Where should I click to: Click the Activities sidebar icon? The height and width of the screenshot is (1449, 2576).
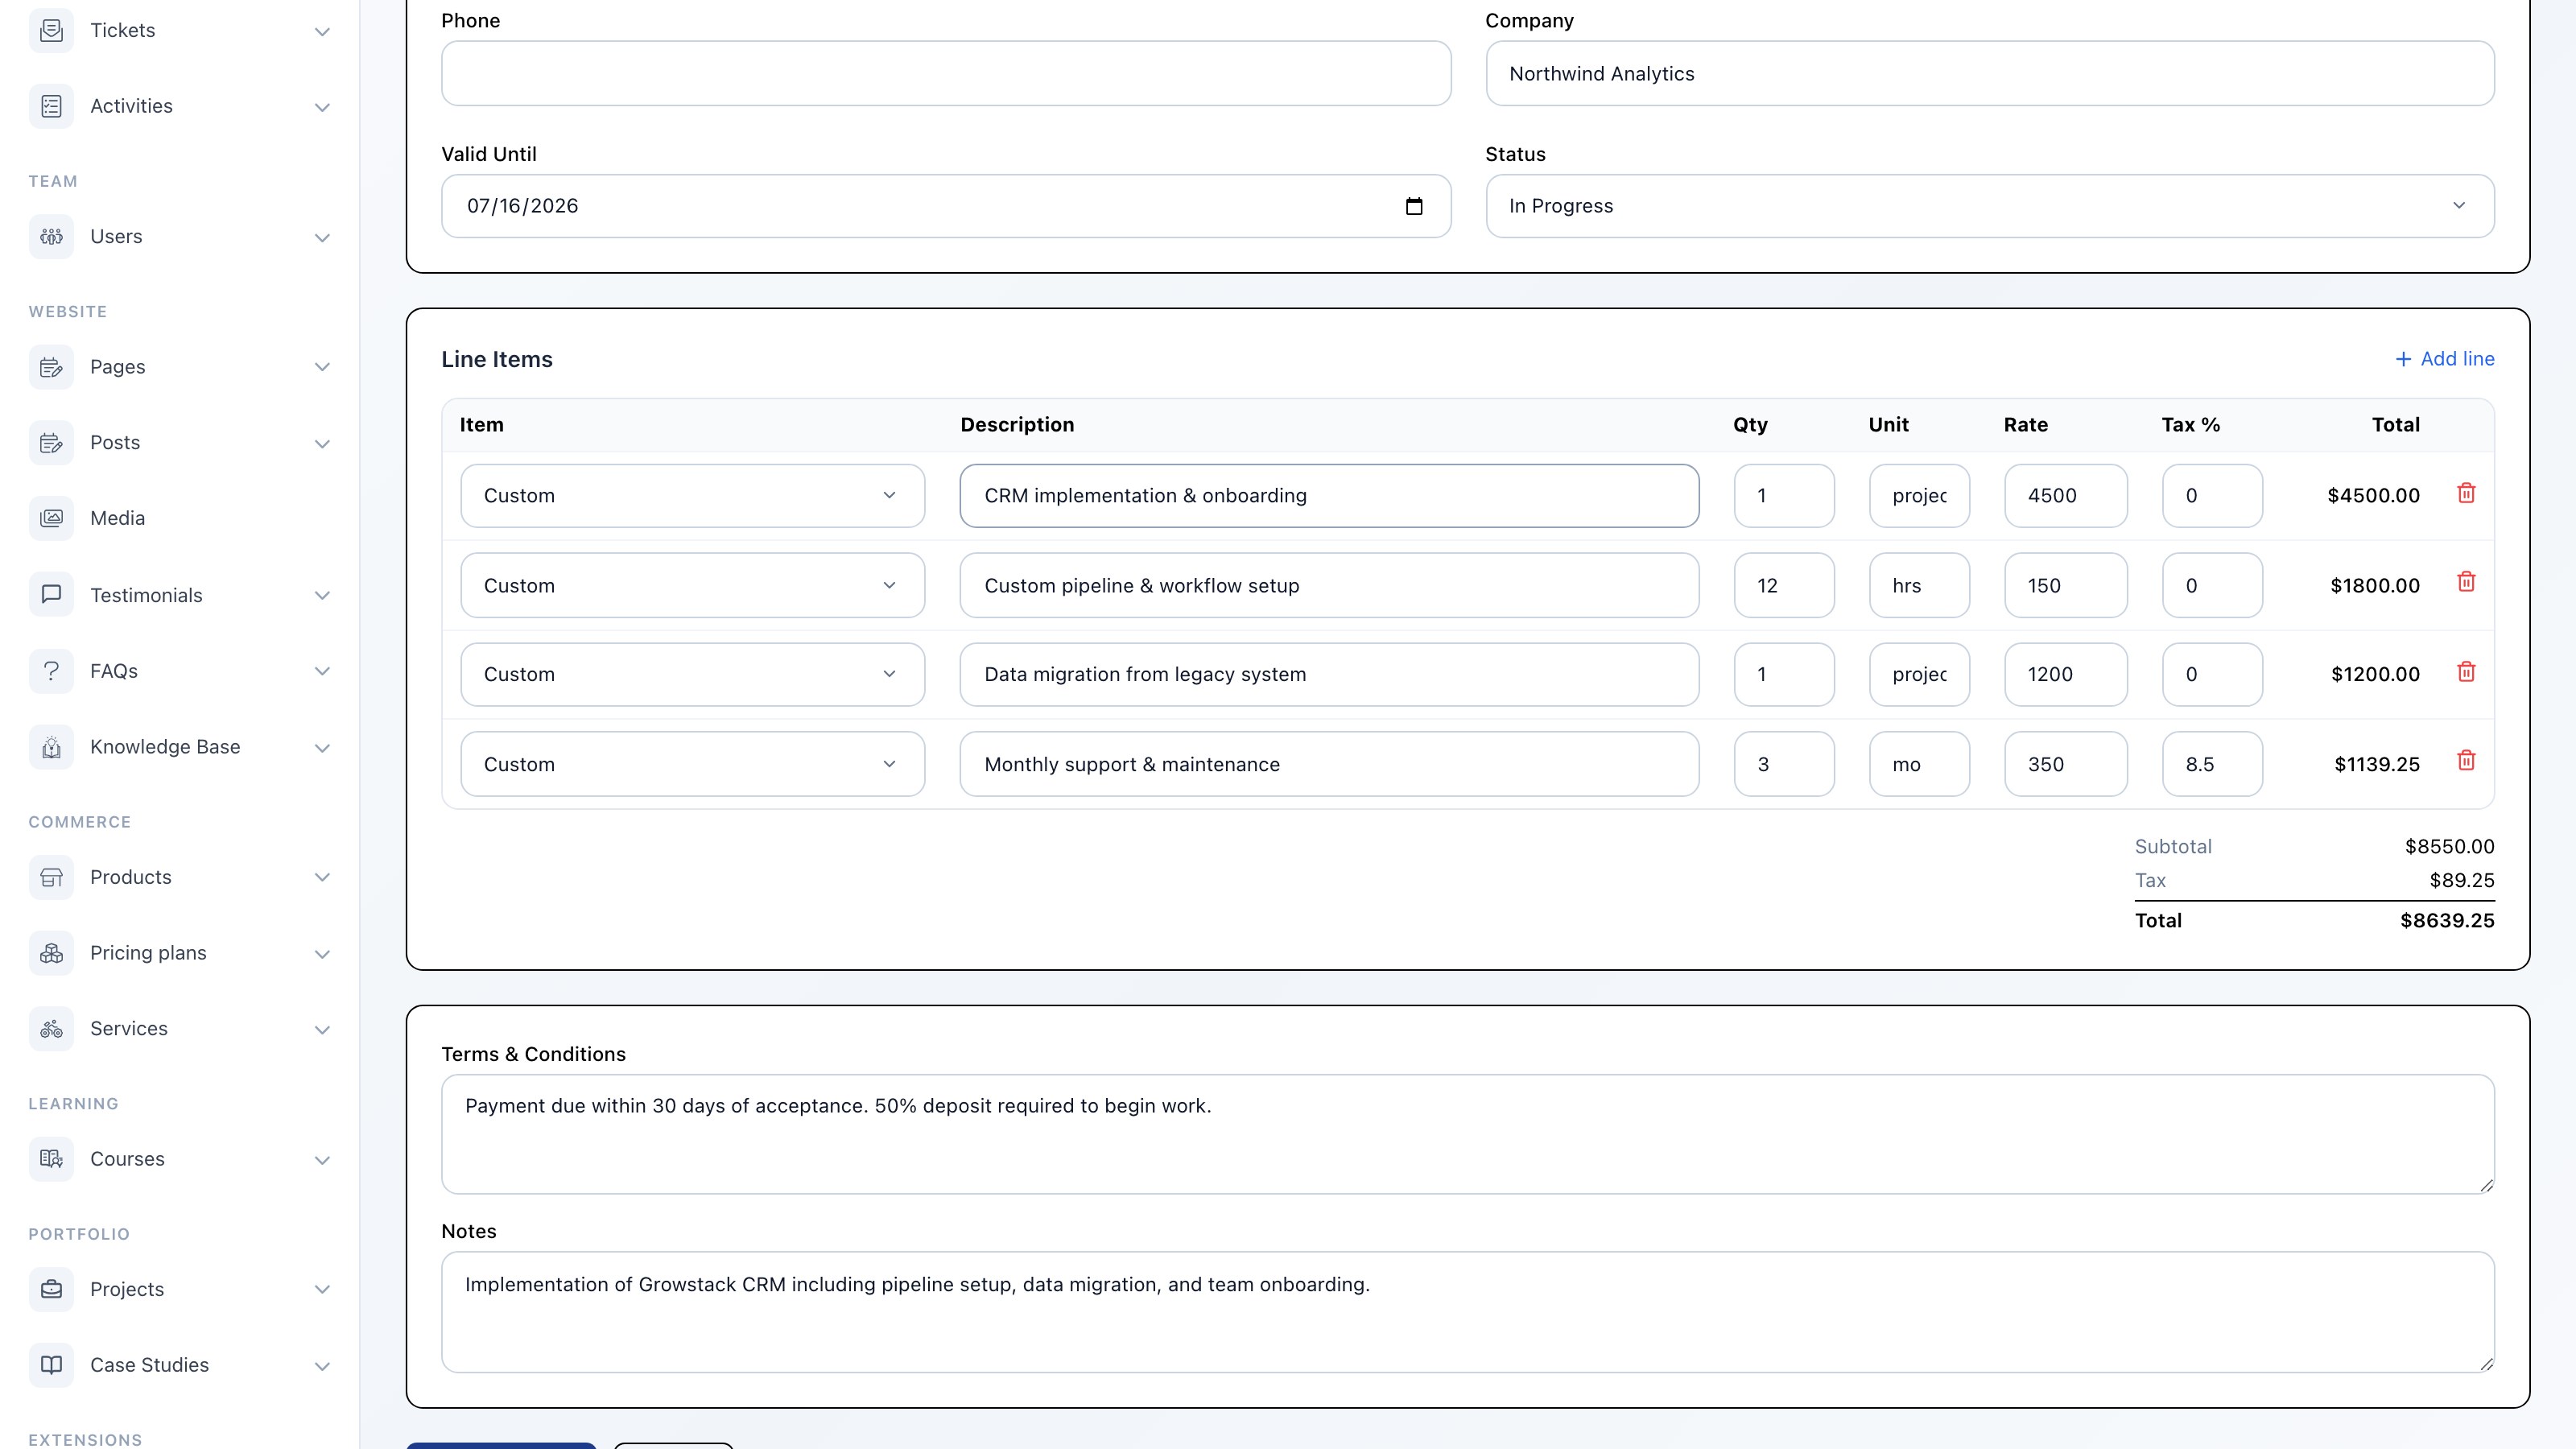click(51, 106)
